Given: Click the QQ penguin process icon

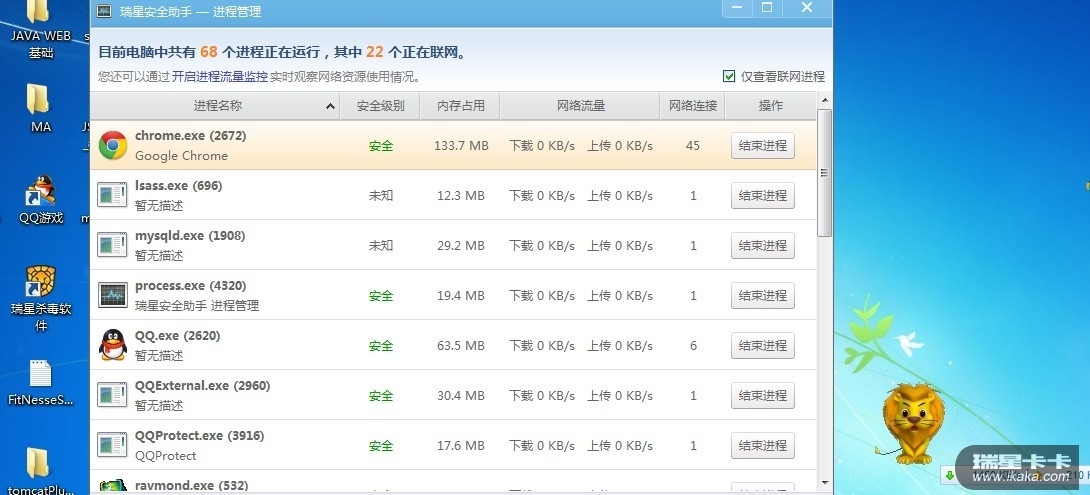Looking at the screenshot, I should click(112, 346).
